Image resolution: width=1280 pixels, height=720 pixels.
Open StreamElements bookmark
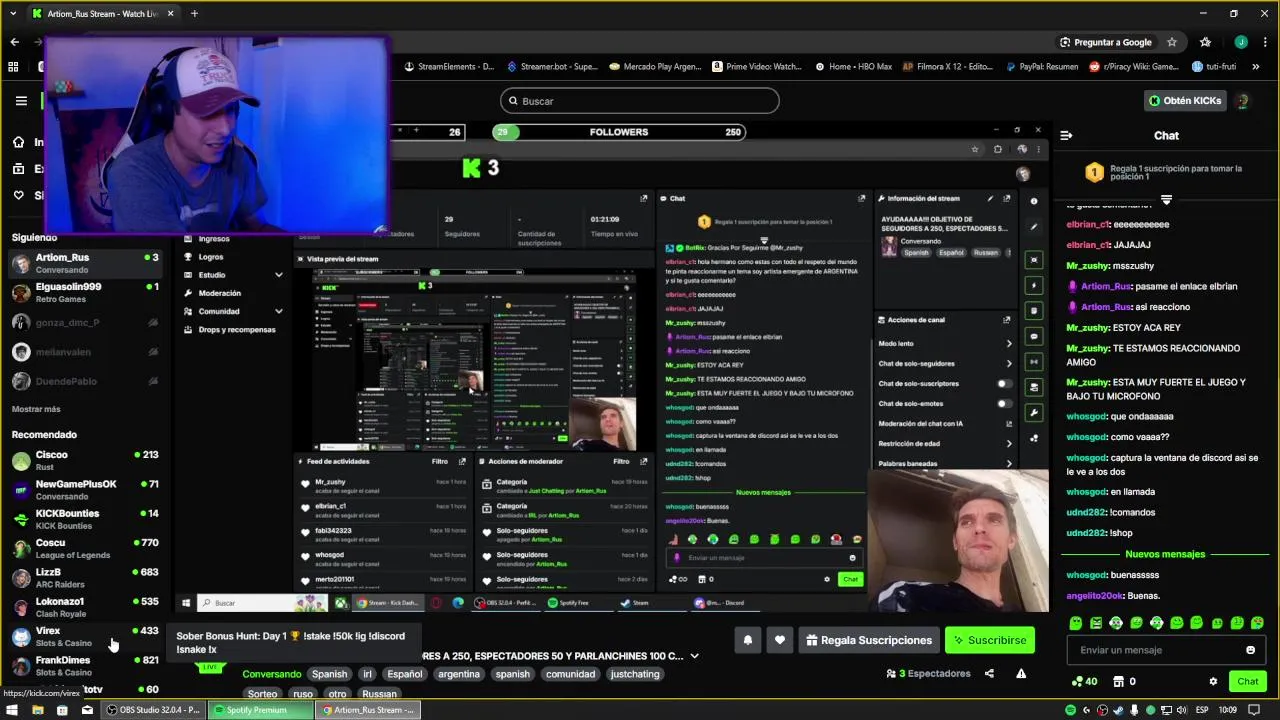click(x=448, y=67)
